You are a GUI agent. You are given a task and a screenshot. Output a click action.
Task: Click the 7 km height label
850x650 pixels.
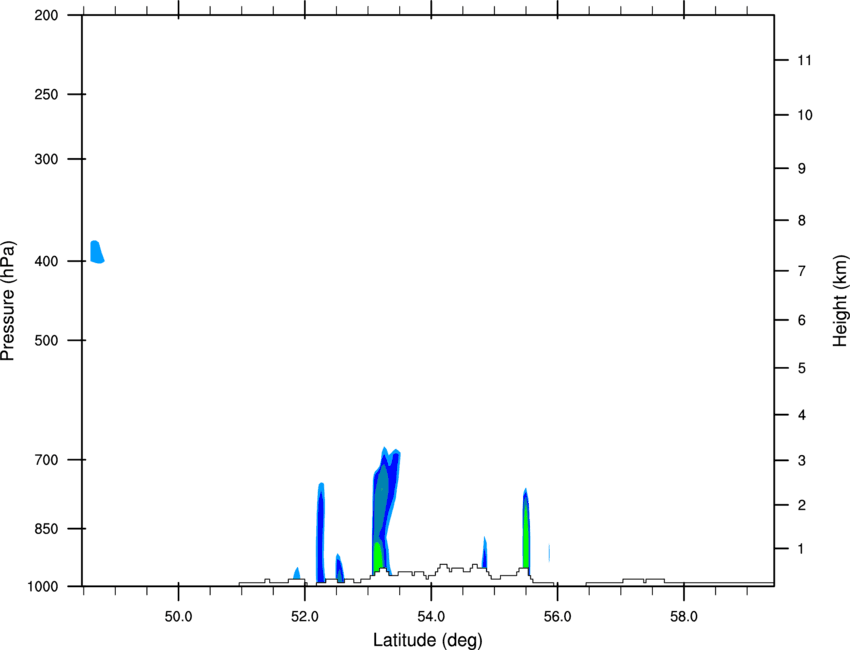pyautogui.click(x=801, y=271)
